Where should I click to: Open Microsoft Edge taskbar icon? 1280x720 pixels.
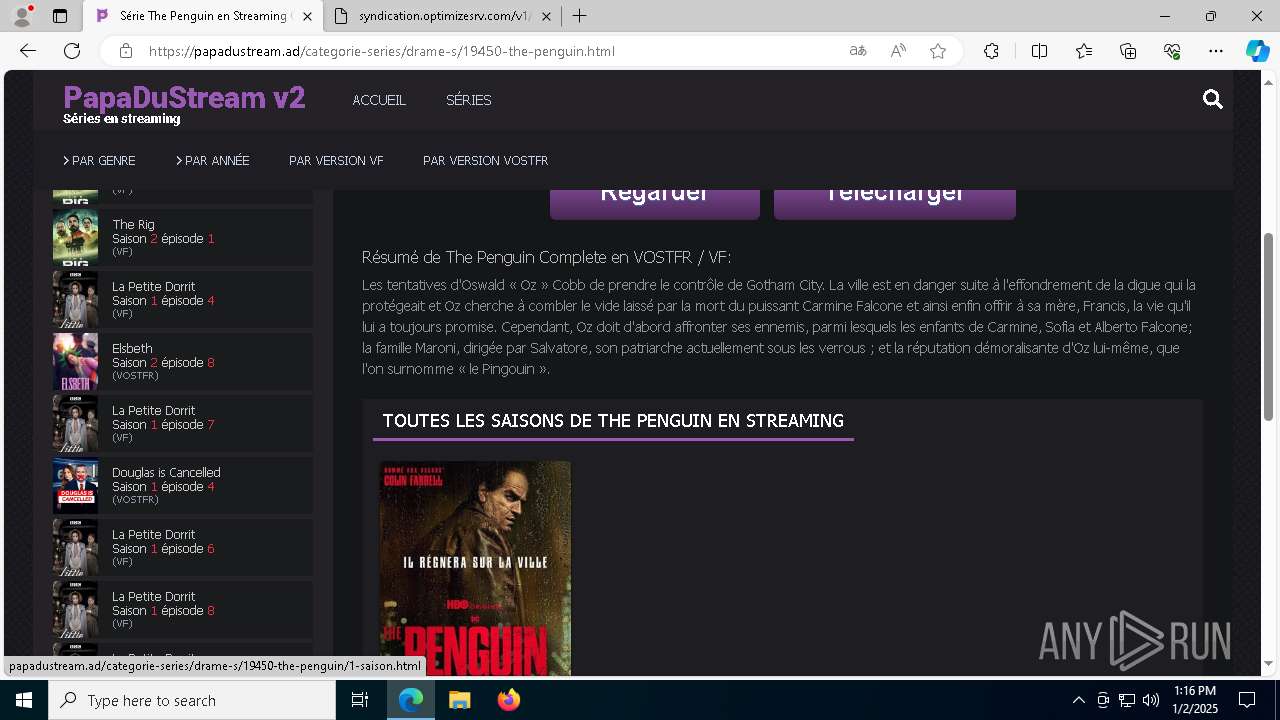(411, 700)
